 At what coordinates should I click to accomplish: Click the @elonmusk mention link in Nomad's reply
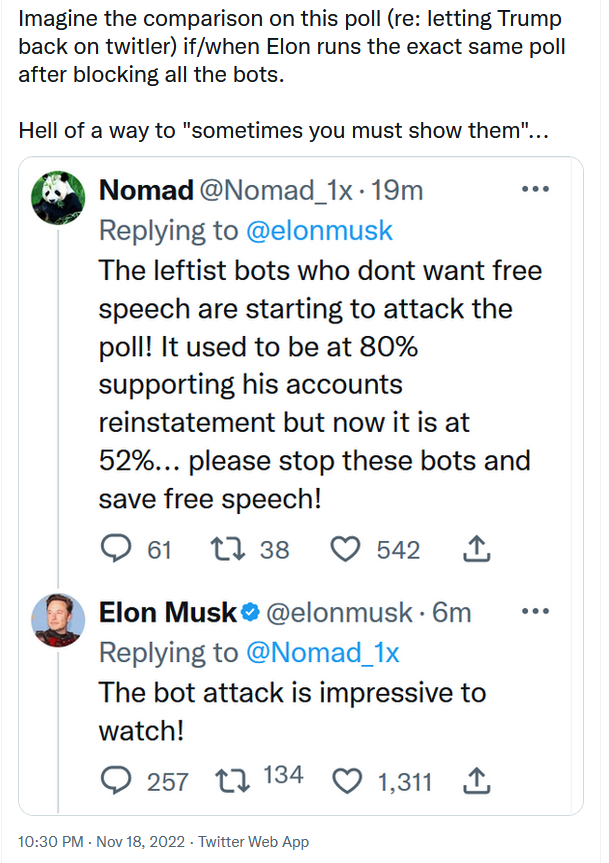pos(319,230)
